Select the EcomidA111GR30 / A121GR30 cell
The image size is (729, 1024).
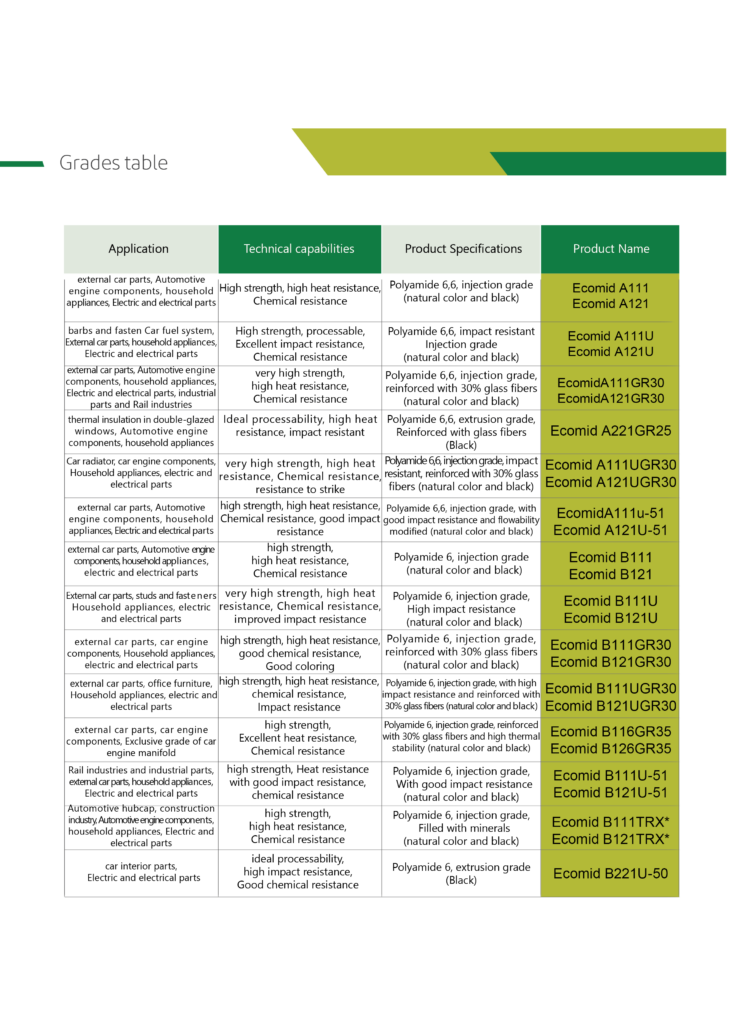pos(610,391)
